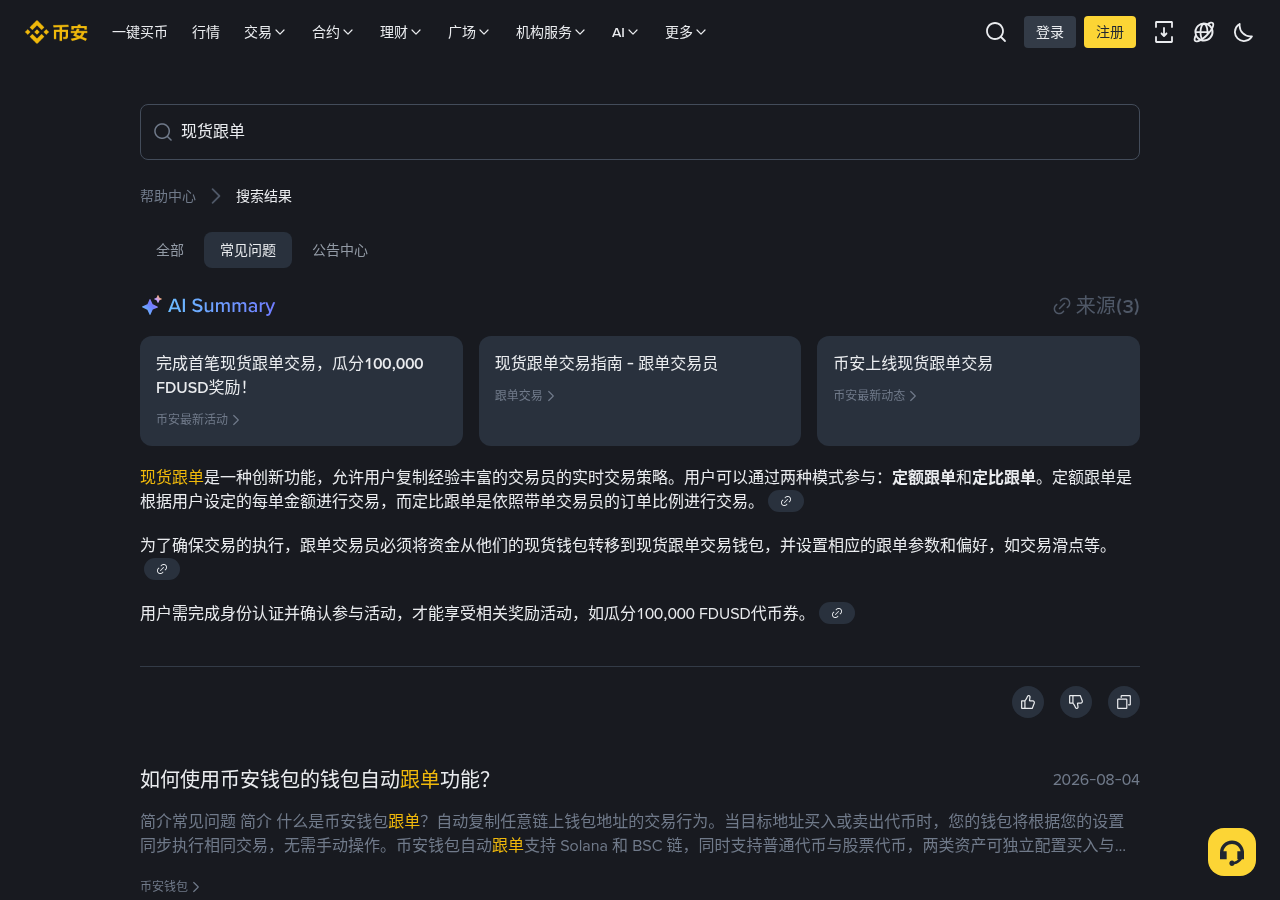The width and height of the screenshot is (1280, 900).
Task: Copy the AI summary text
Action: 1124,702
